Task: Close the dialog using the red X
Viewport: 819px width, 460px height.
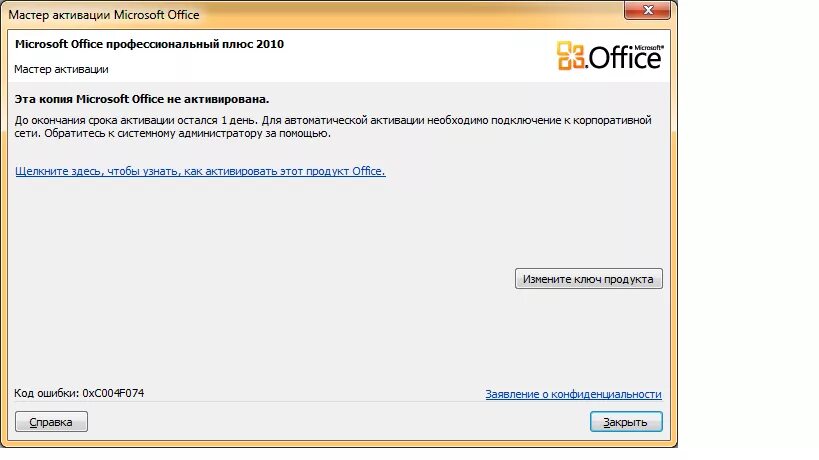Action: pos(647,10)
